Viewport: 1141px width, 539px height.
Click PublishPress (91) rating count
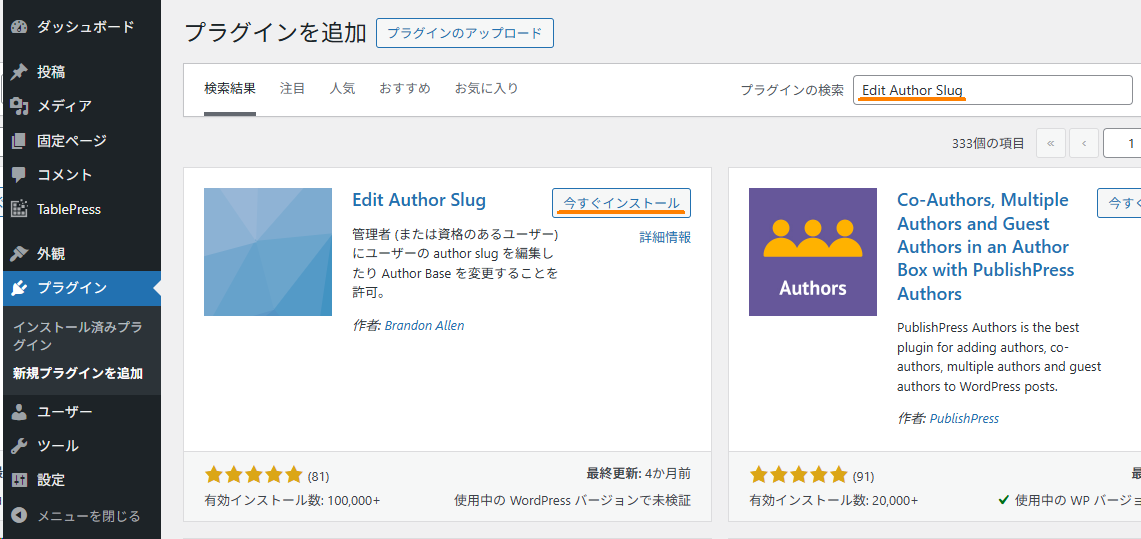863,477
